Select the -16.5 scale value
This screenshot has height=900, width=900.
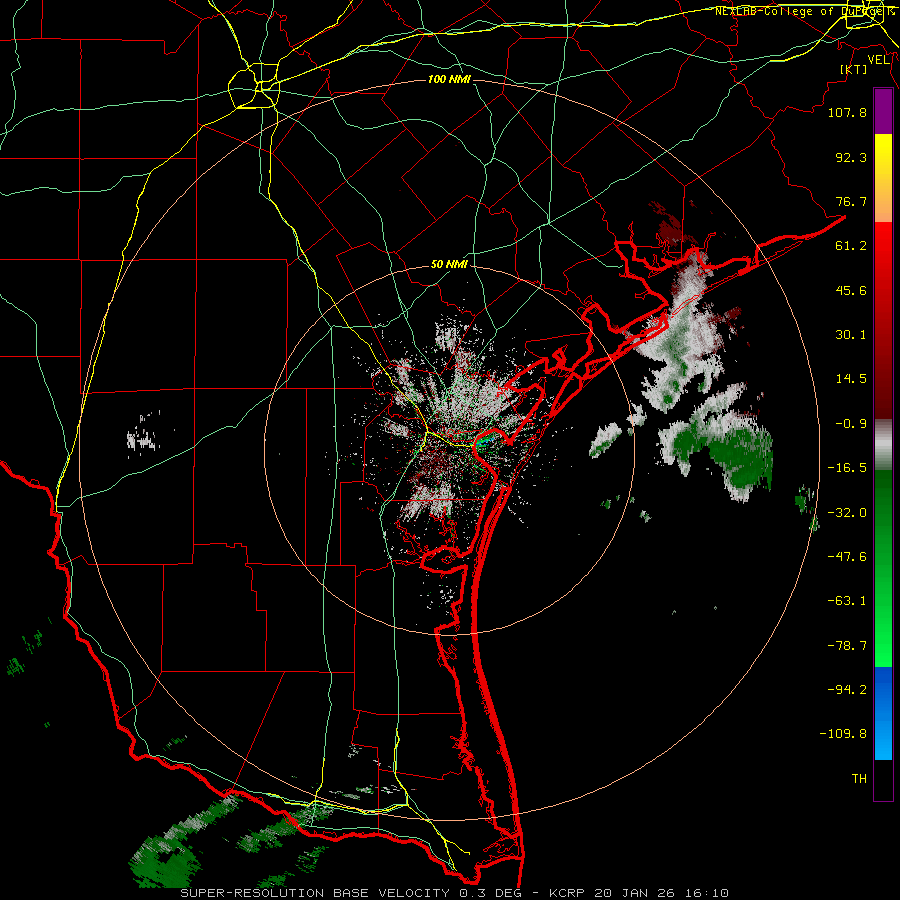click(847, 468)
